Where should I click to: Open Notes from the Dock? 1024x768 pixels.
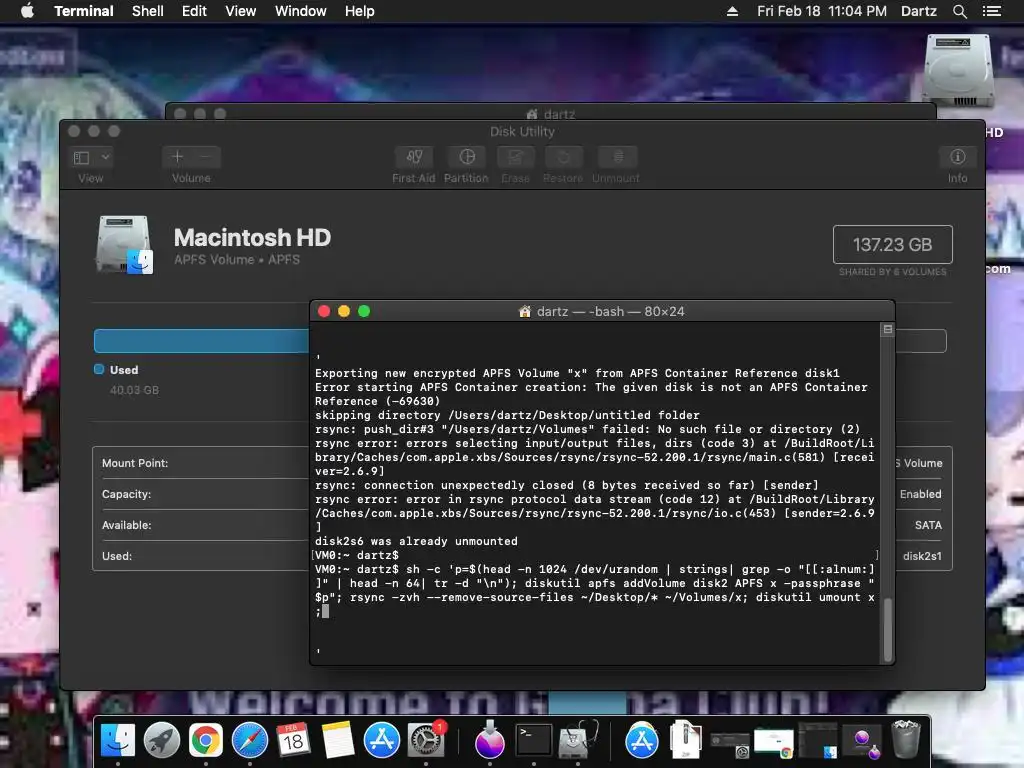[x=338, y=741]
